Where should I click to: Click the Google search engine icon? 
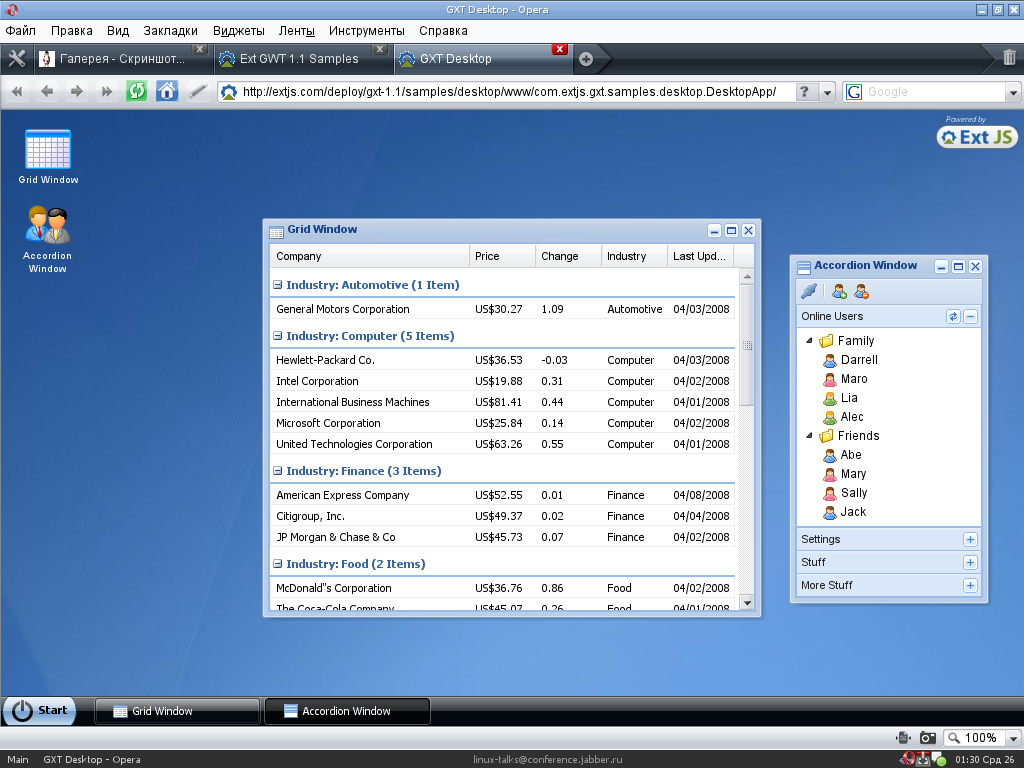point(854,92)
